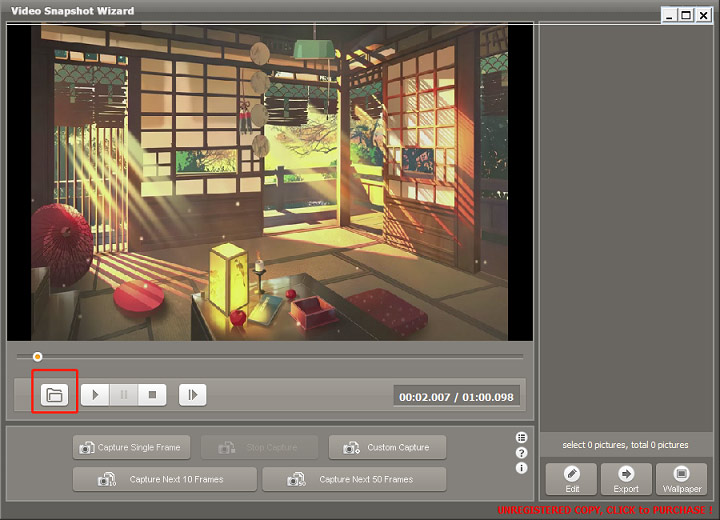Viewport: 720px width, 520px height.
Task: Open the settings list icon
Action: click(x=521, y=438)
